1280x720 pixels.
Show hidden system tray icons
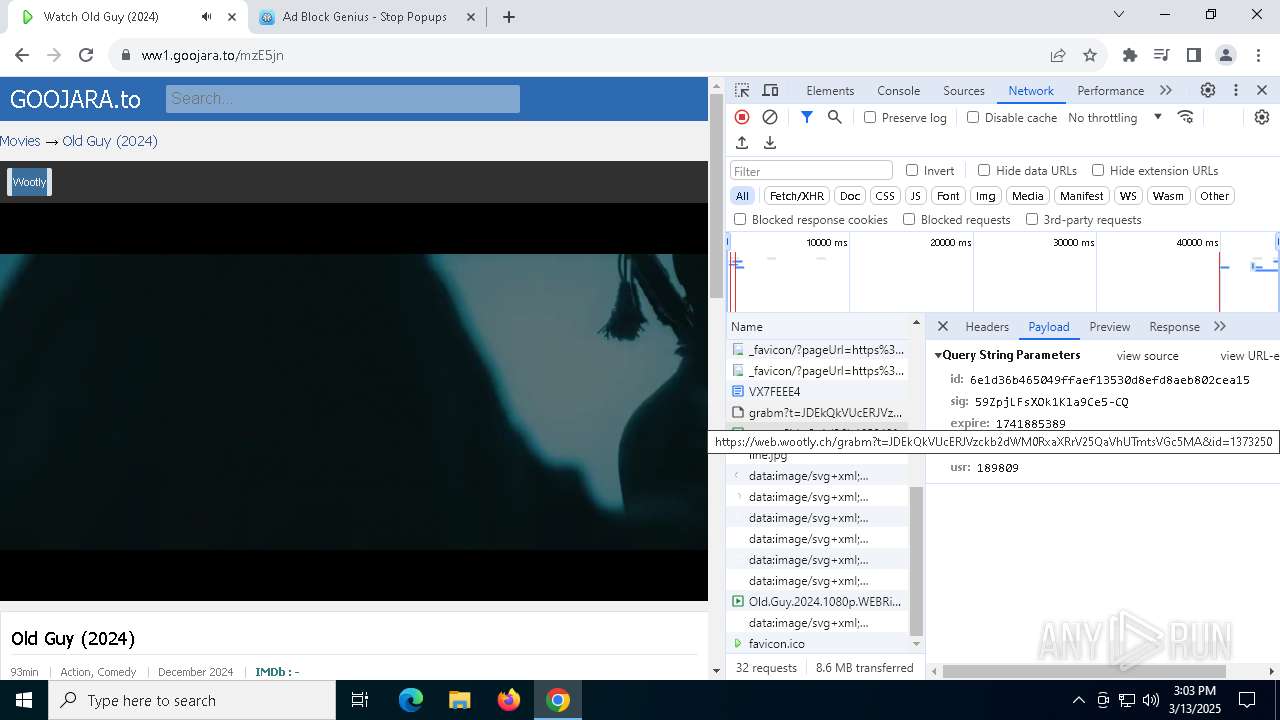1078,700
